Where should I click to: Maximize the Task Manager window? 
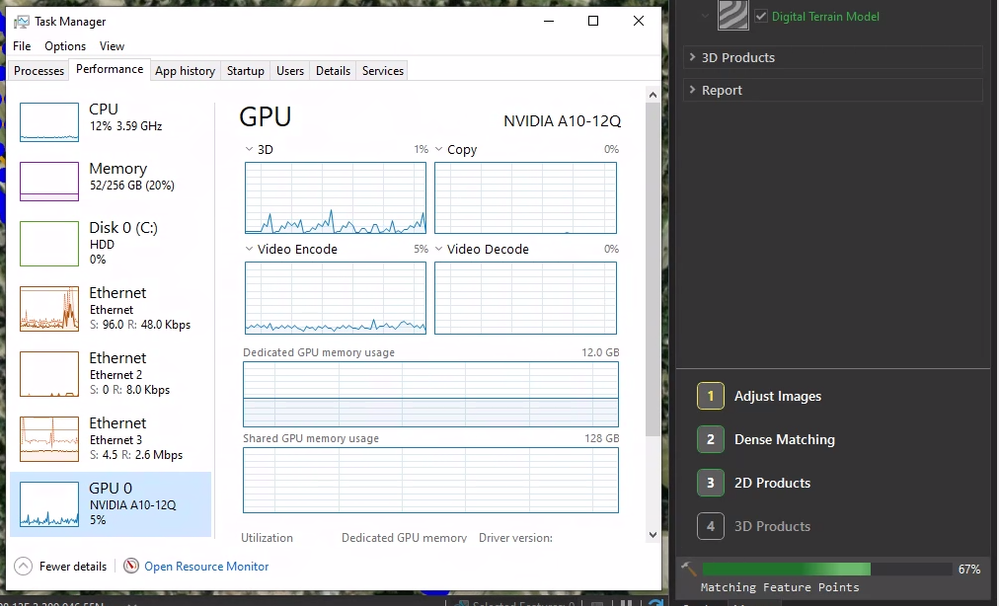[593, 21]
